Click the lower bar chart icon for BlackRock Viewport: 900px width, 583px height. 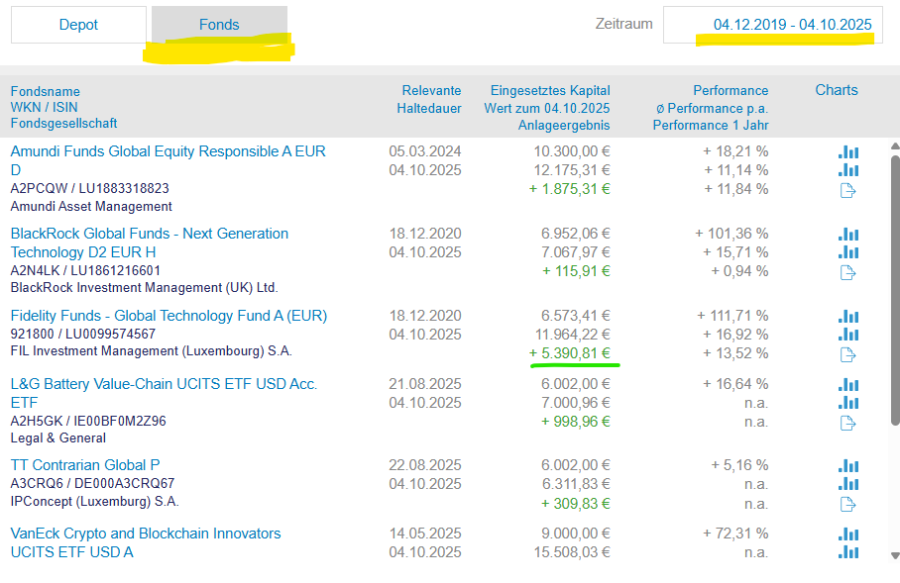848,253
